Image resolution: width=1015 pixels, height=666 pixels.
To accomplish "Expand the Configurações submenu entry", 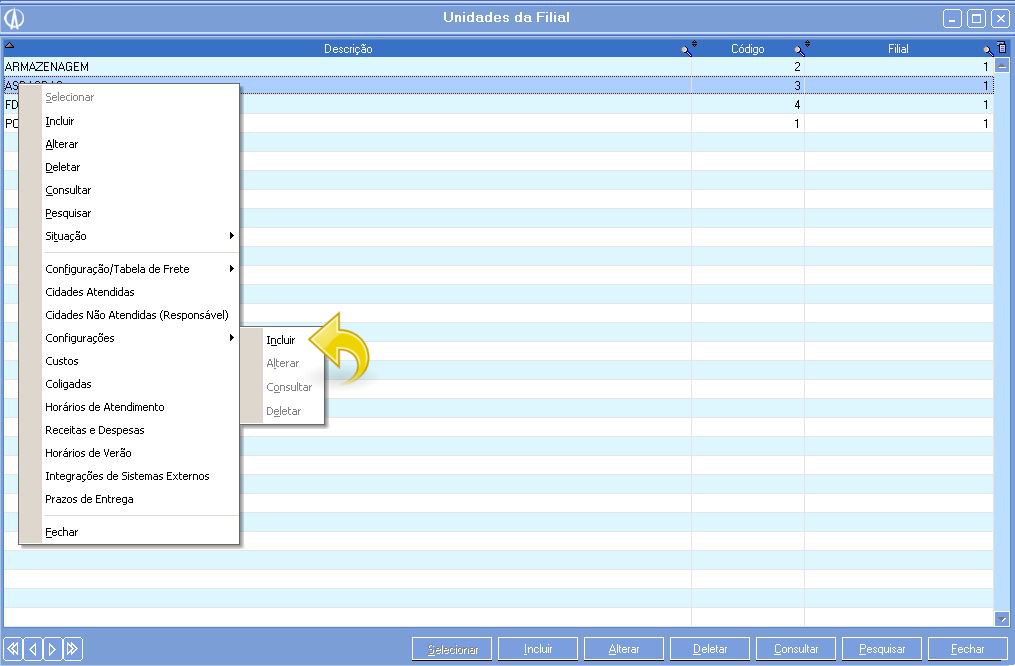I will 140,338.
